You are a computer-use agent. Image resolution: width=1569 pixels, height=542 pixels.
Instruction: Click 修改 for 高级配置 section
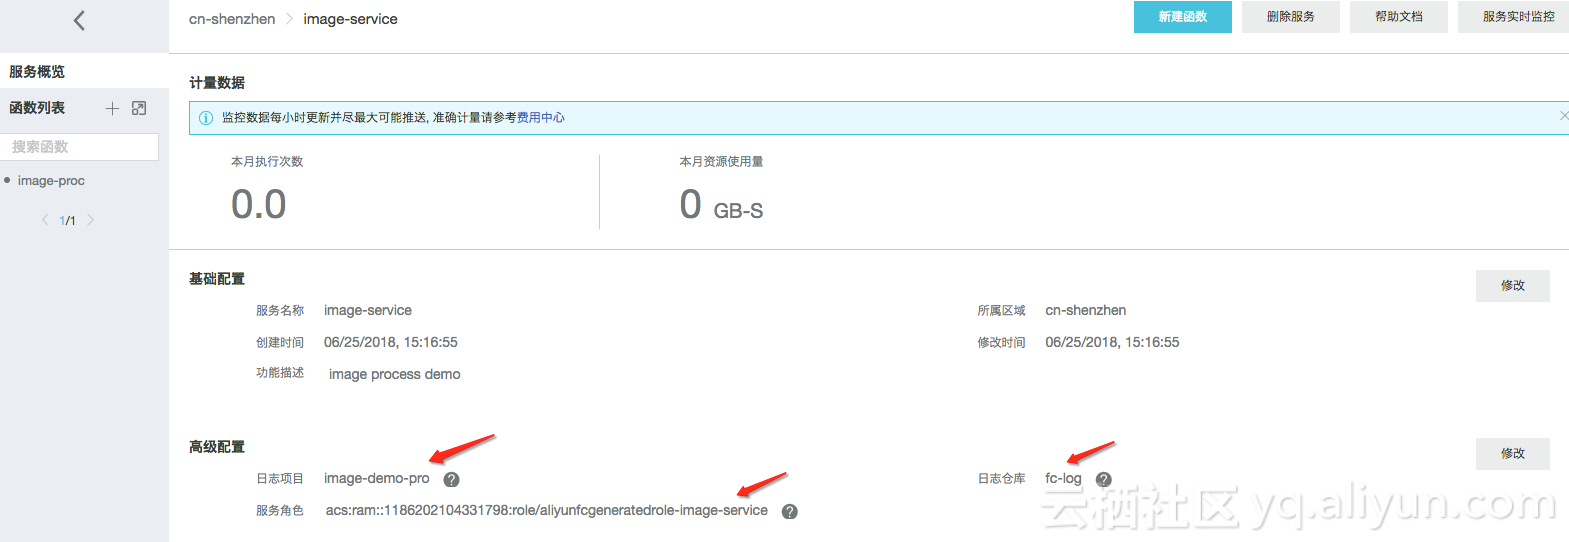[x=1513, y=454]
